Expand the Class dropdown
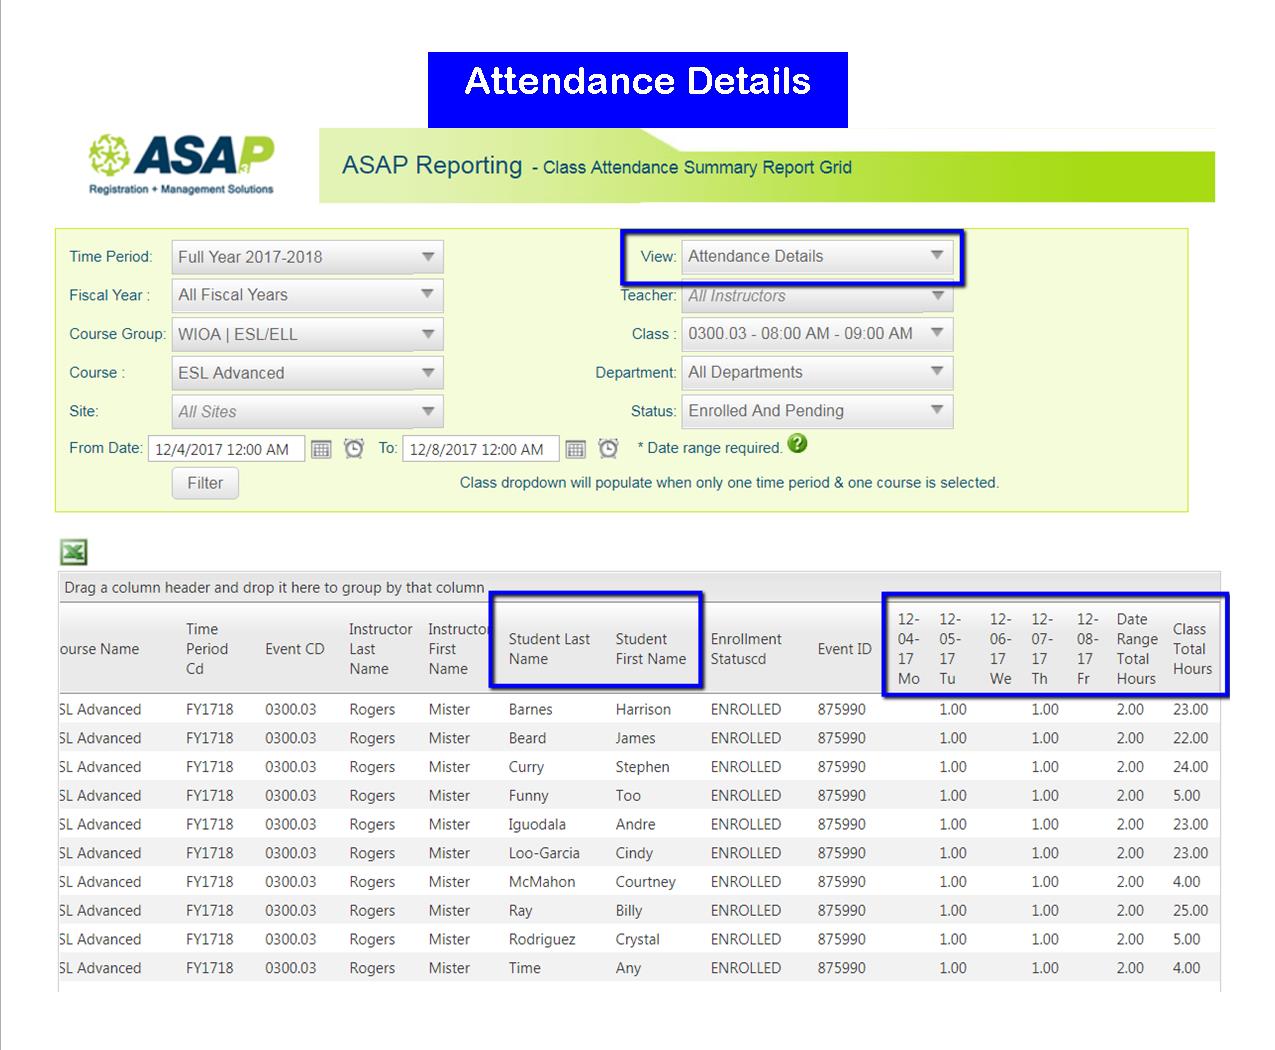1275x1050 pixels. coord(936,333)
